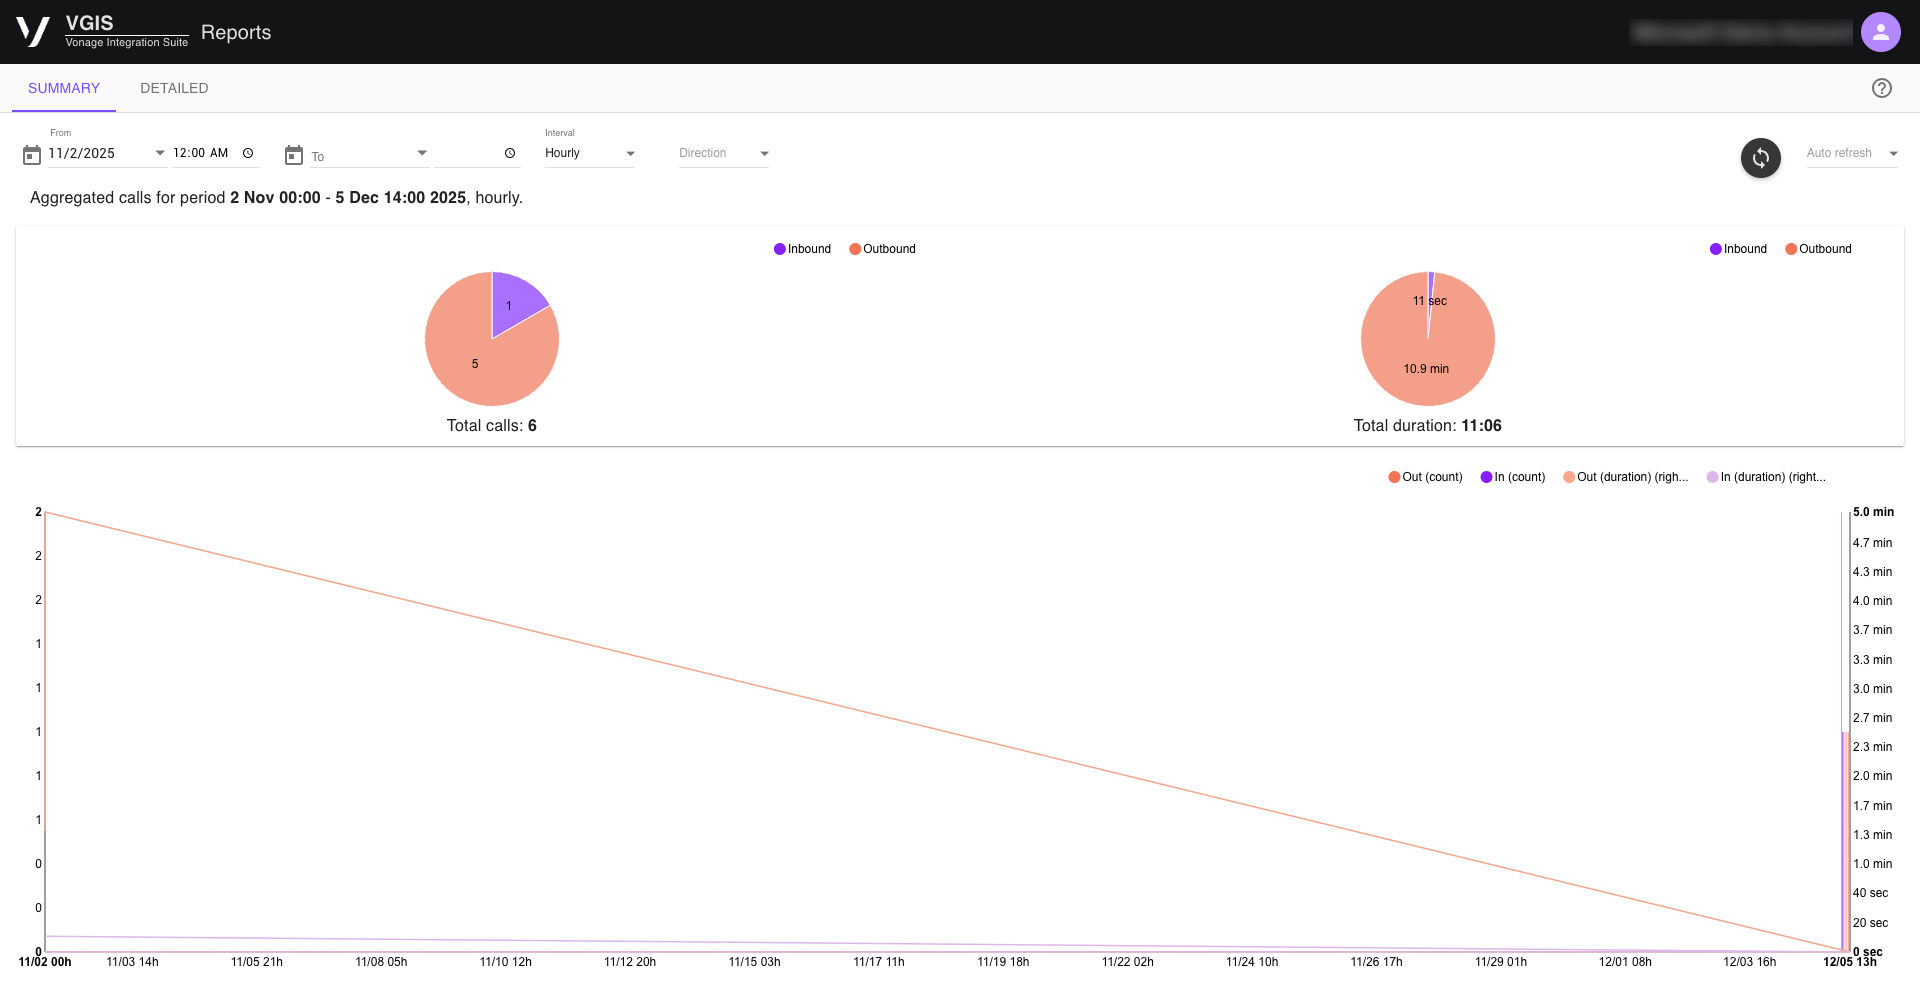Toggle Out (count) series in line chart
The image size is (1920, 992).
click(x=1425, y=477)
